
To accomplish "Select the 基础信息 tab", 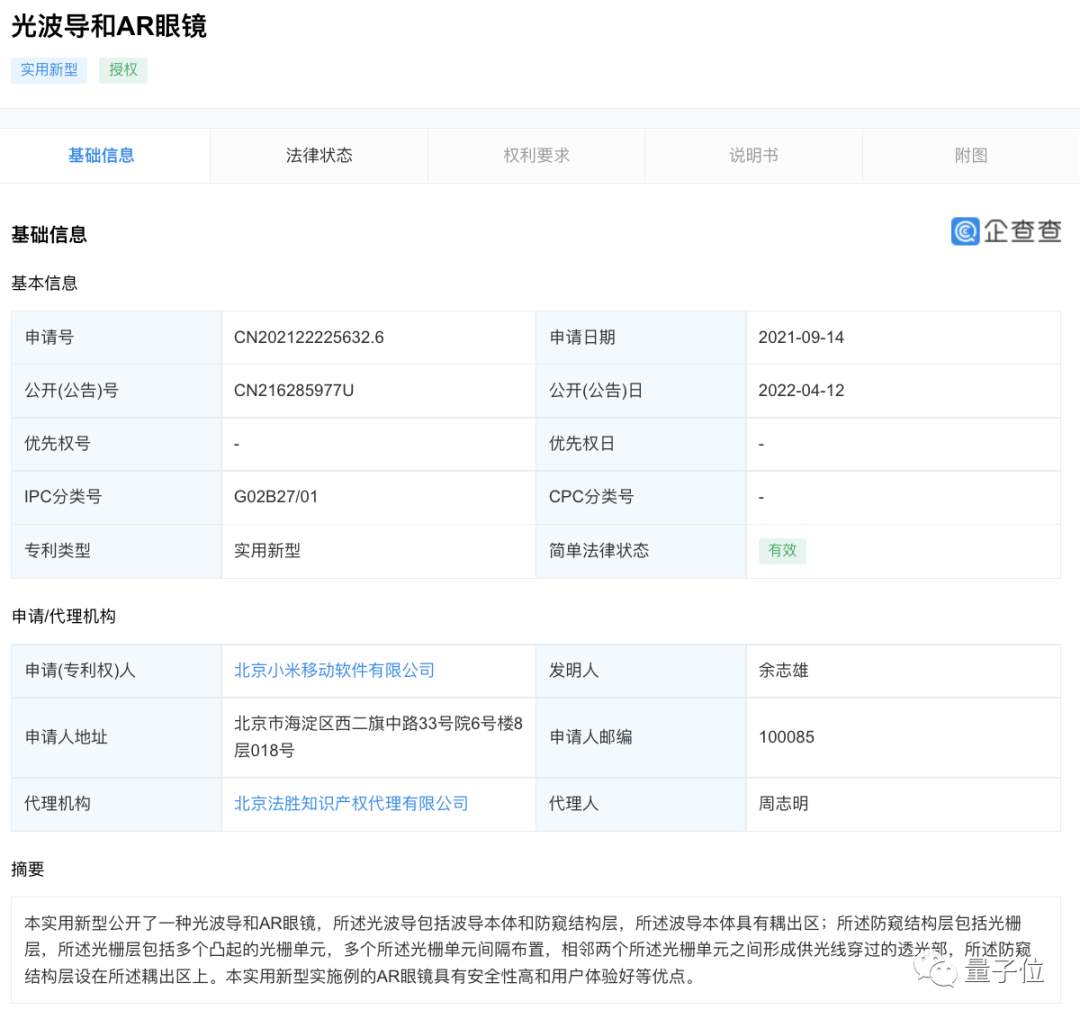I will click(x=101, y=155).
